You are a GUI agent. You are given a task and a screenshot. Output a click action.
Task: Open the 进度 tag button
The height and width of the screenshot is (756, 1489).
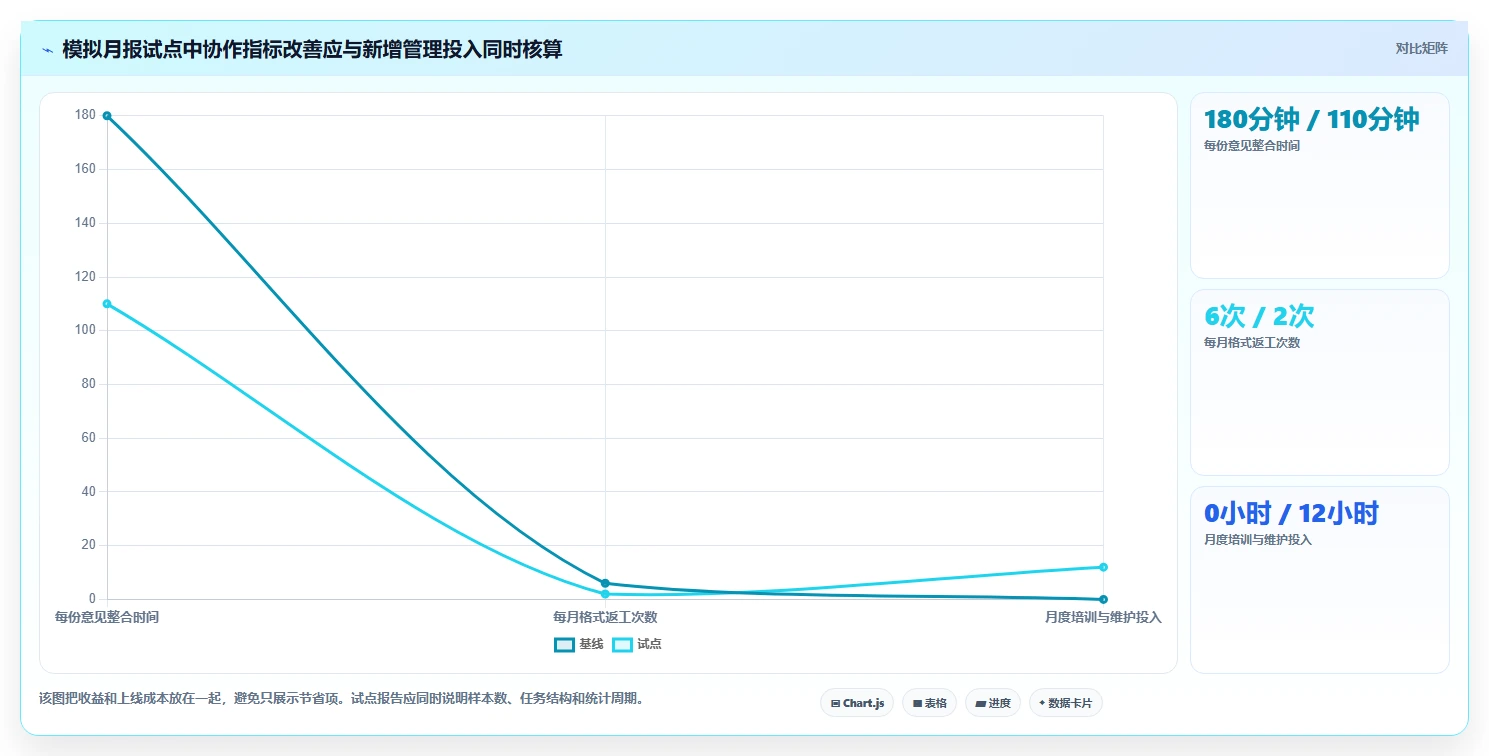coord(993,703)
